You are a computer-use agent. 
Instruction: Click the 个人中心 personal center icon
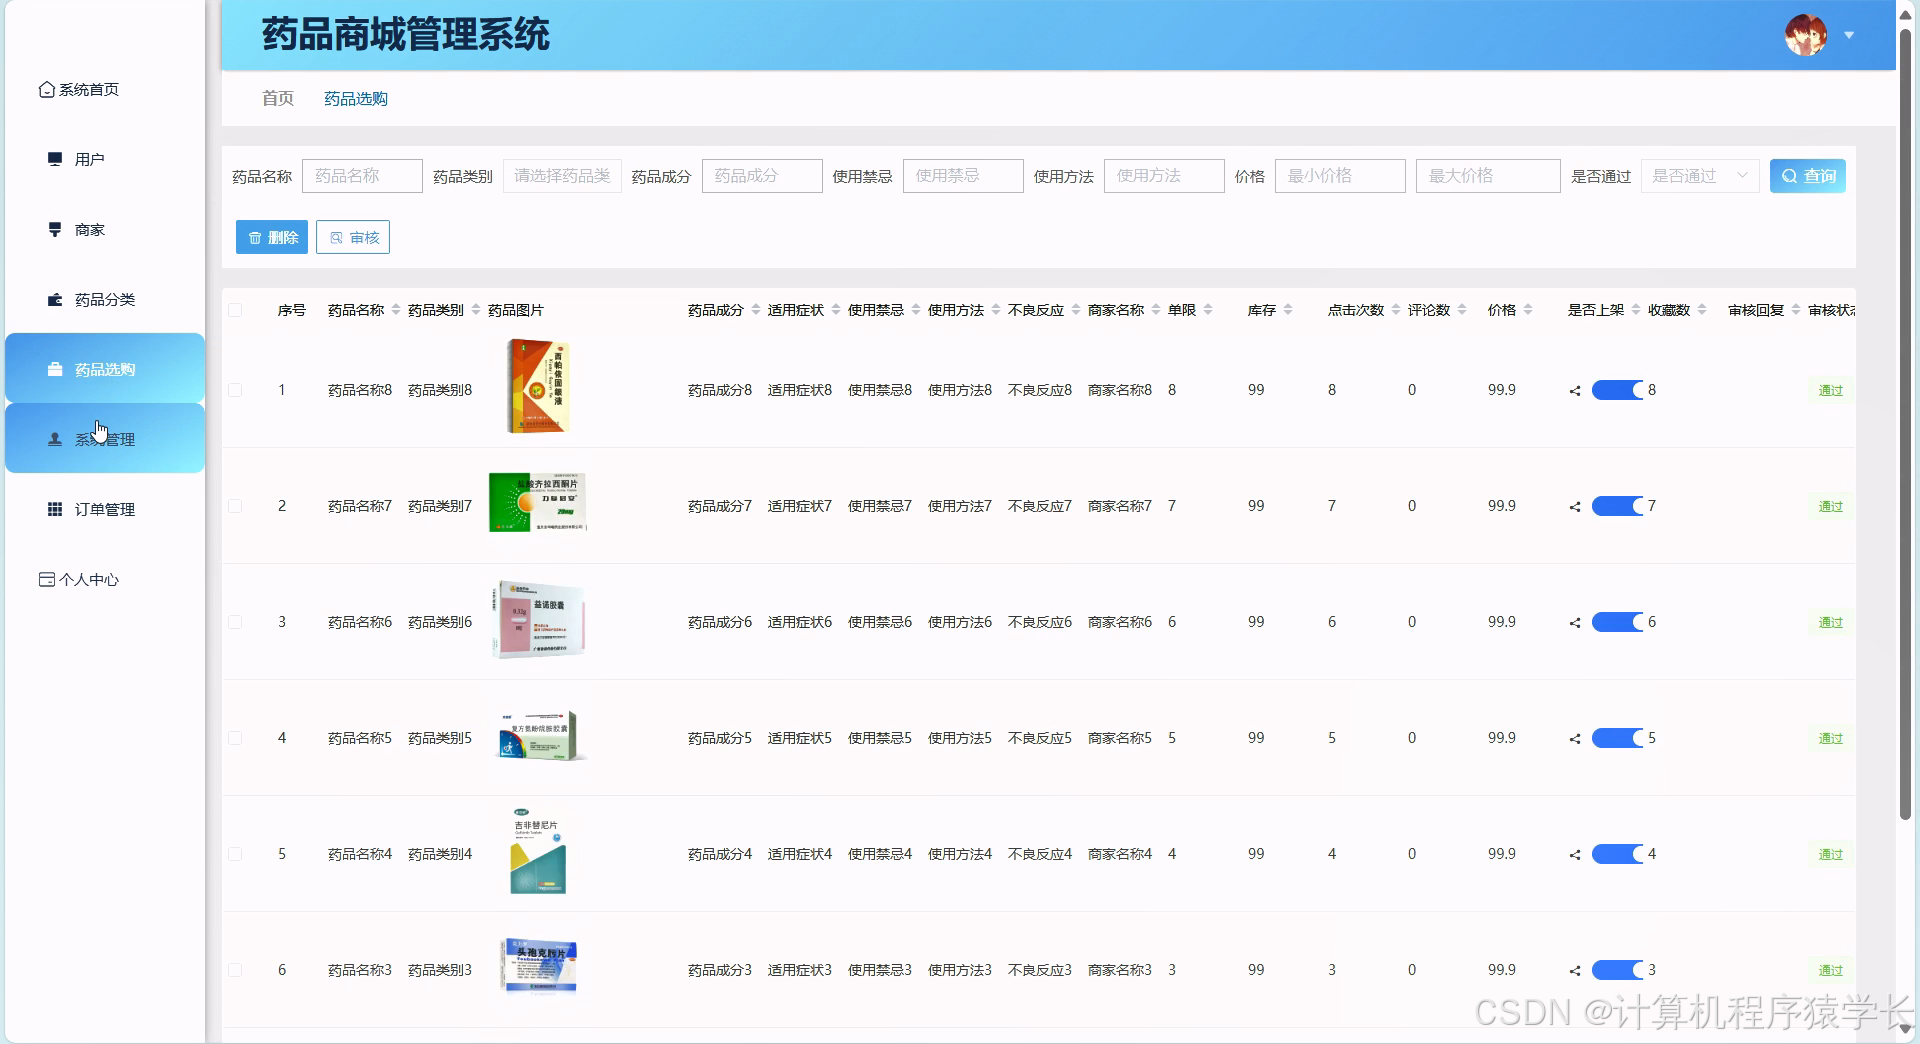[x=45, y=579]
